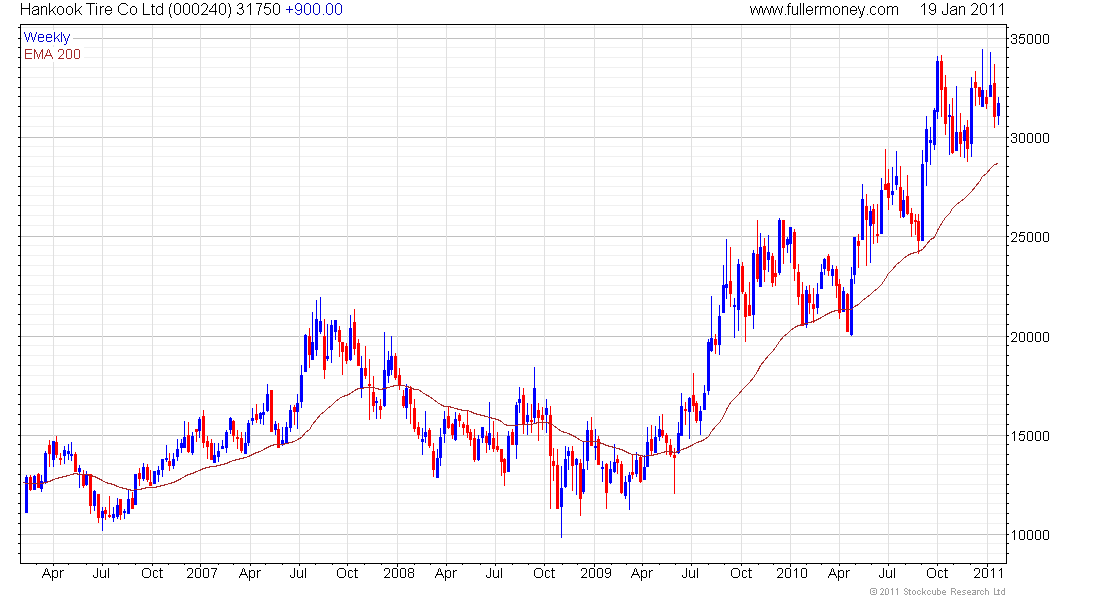Click the 2007 year axis label
Screen dimensions: 1100x600
pos(201,573)
